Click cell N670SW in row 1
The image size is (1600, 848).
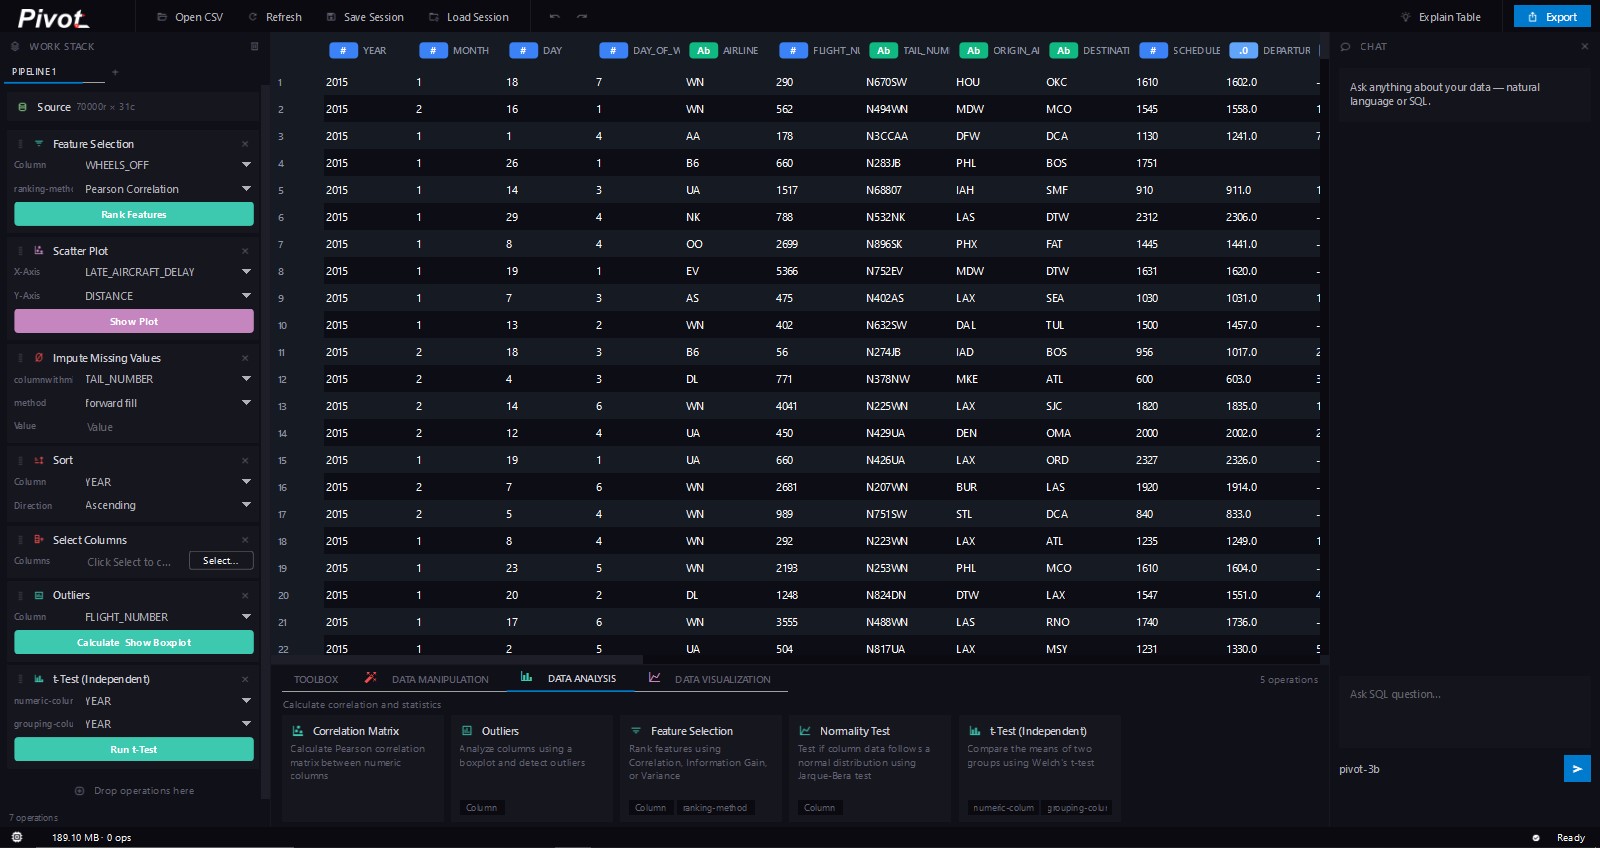coord(886,82)
